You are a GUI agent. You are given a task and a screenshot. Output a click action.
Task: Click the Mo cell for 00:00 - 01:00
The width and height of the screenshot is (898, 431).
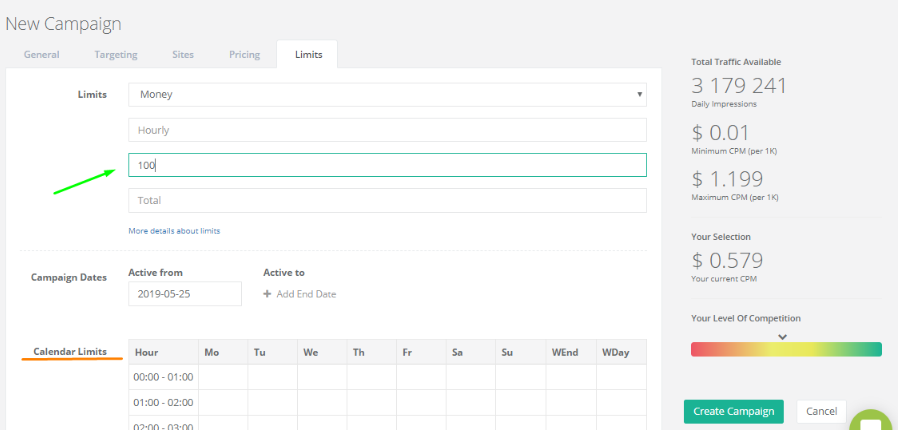223,377
